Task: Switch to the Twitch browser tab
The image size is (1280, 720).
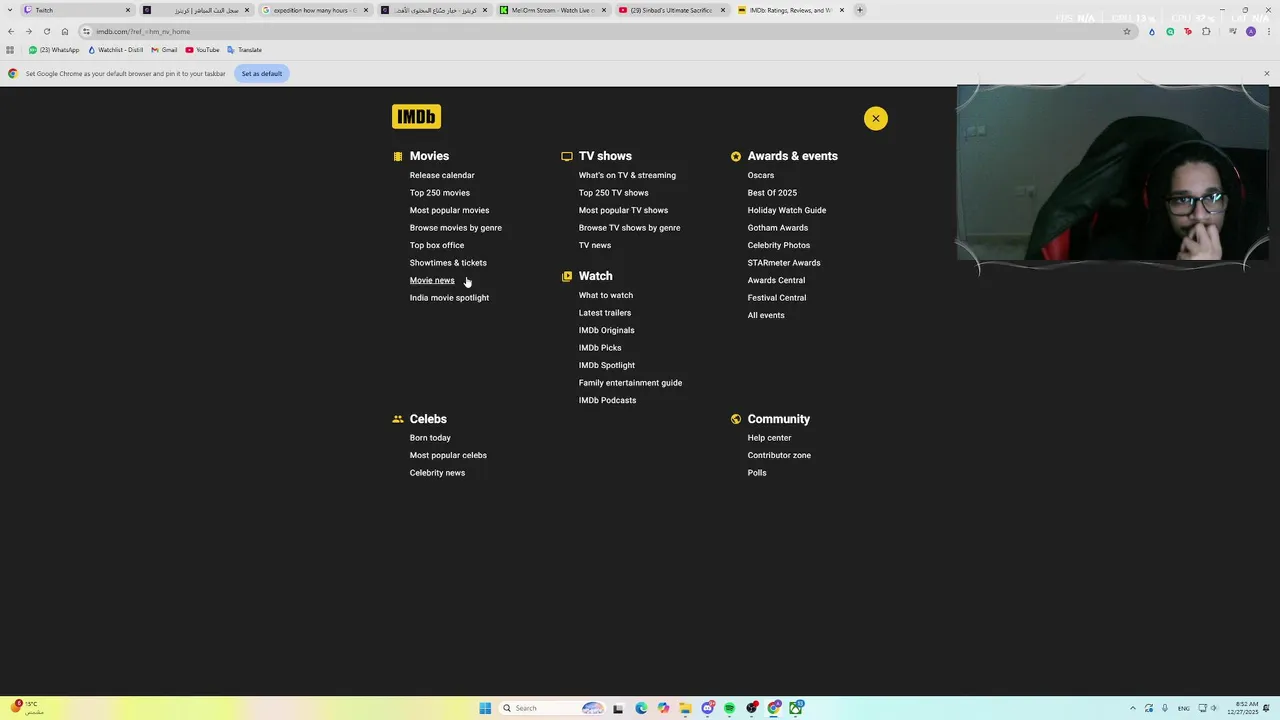Action: pos(78,10)
